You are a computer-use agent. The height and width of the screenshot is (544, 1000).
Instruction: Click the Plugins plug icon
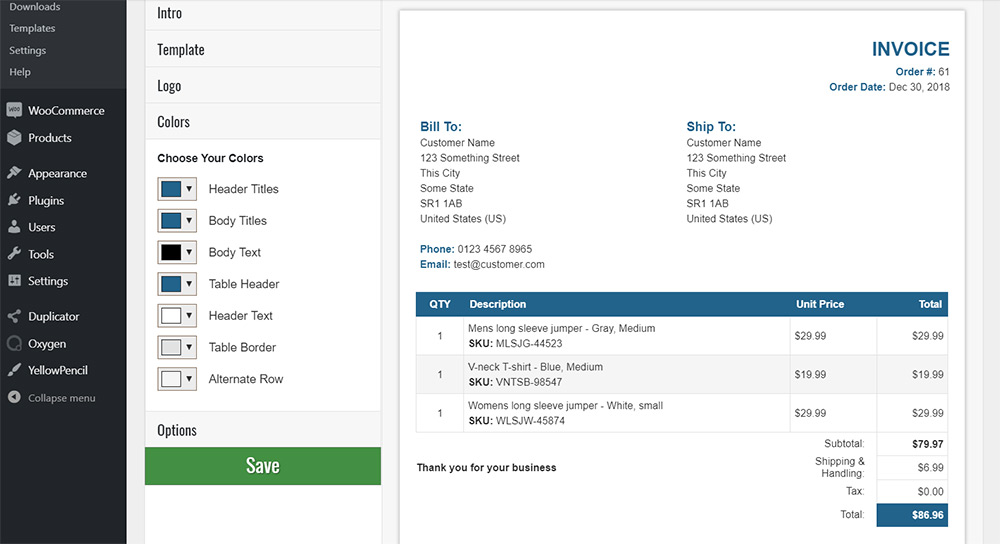pyautogui.click(x=14, y=200)
